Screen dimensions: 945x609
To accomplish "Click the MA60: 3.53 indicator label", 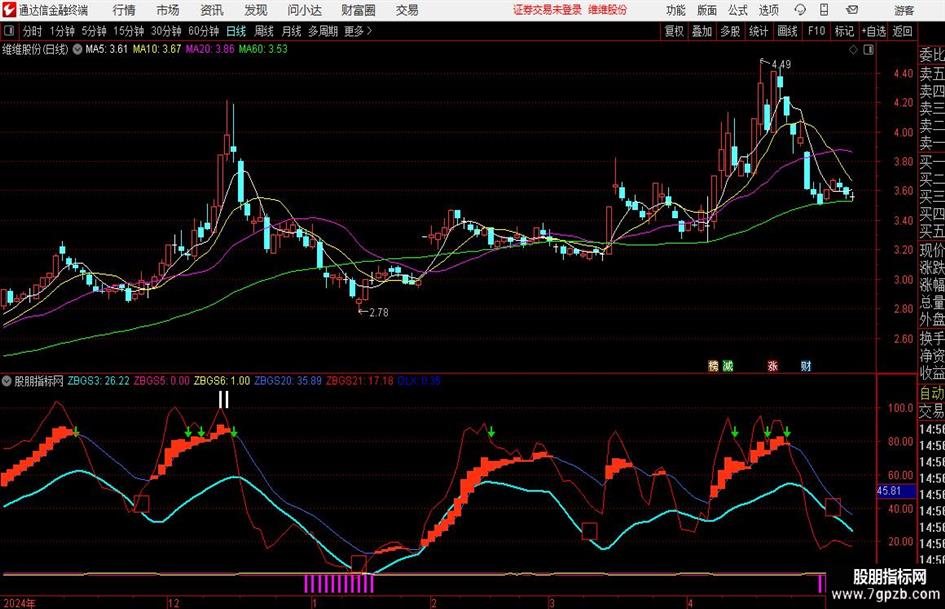I will pyautogui.click(x=263, y=49).
